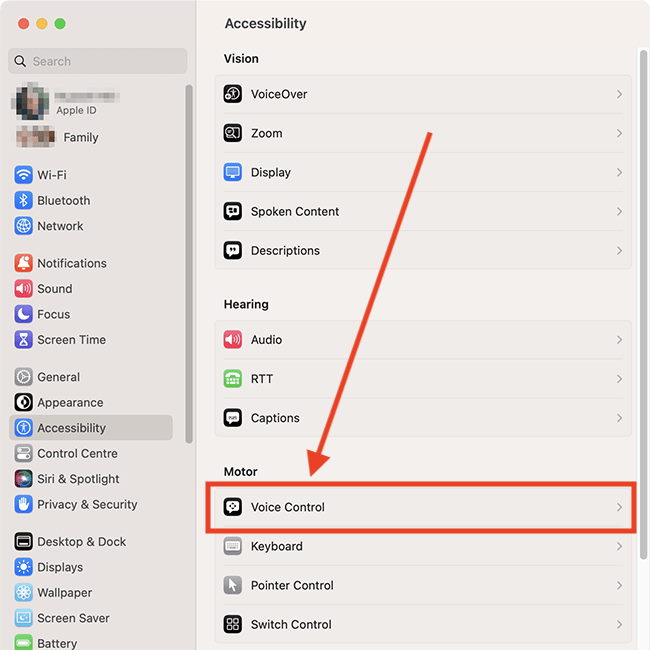Click the Switch Control grid icon
This screenshot has height=650, width=650.
[x=233, y=624]
